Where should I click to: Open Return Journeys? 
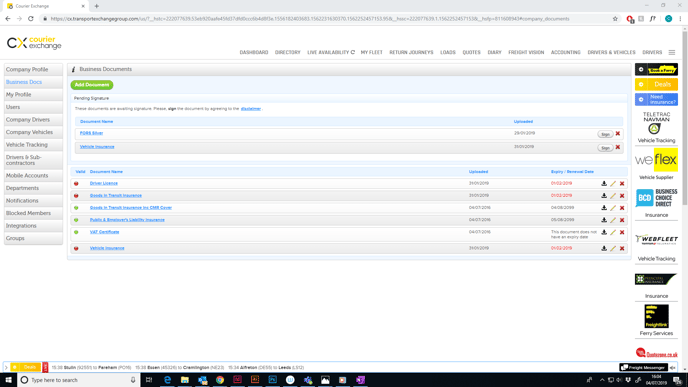click(411, 52)
